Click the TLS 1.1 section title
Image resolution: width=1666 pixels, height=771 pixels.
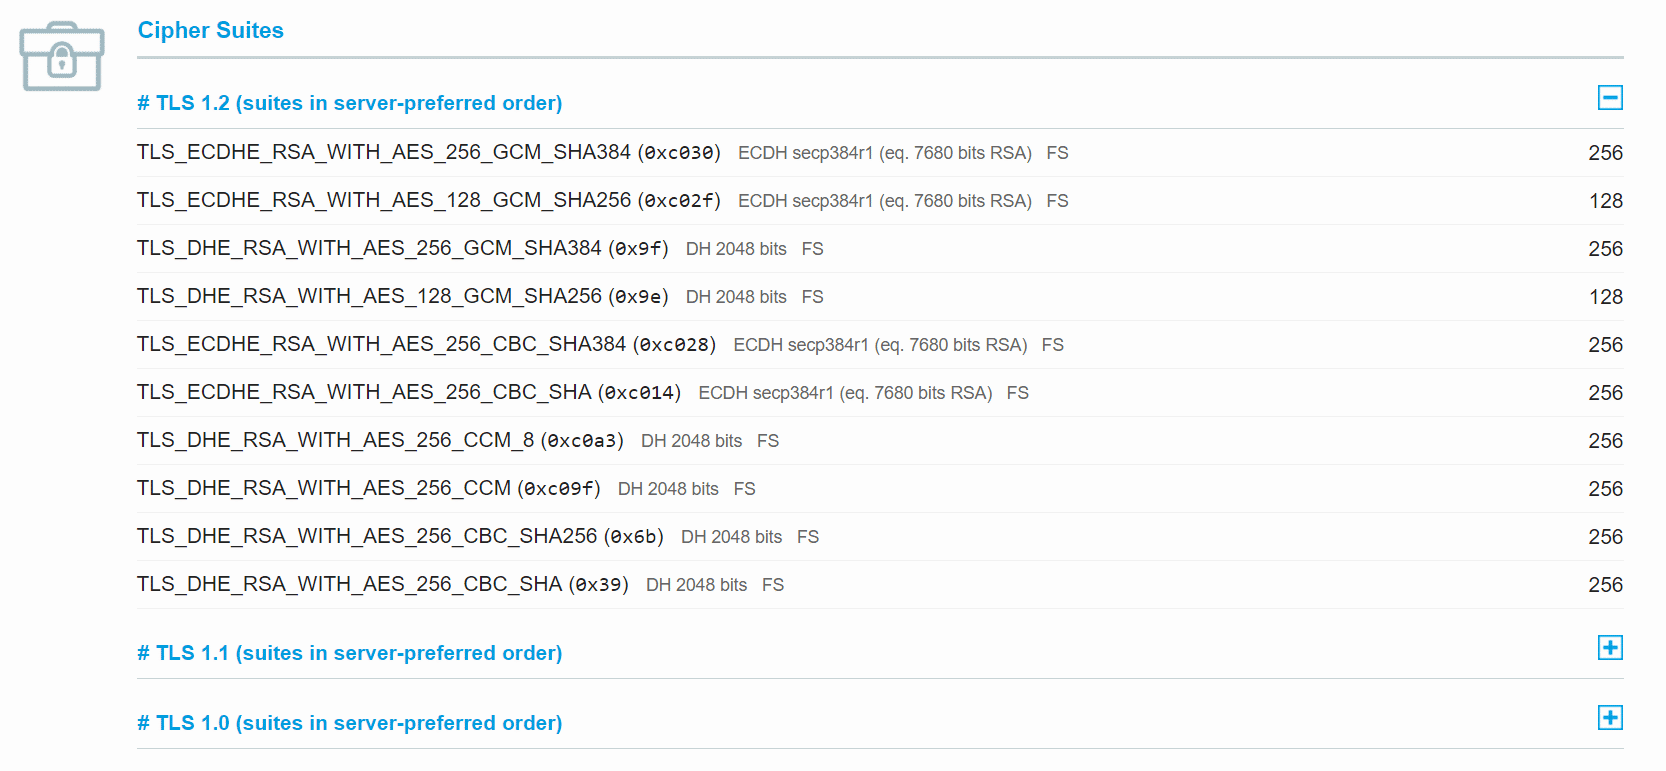[x=349, y=653]
